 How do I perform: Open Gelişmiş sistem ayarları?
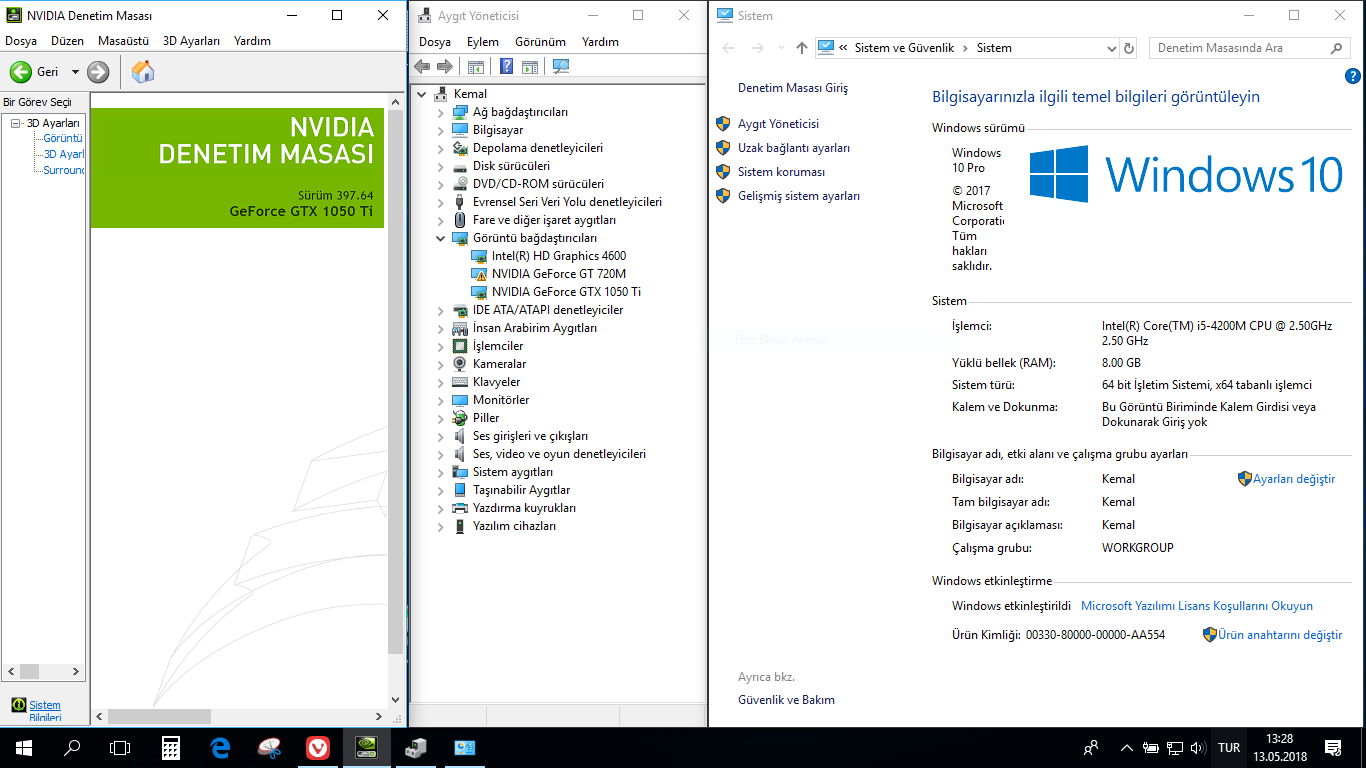pos(799,196)
